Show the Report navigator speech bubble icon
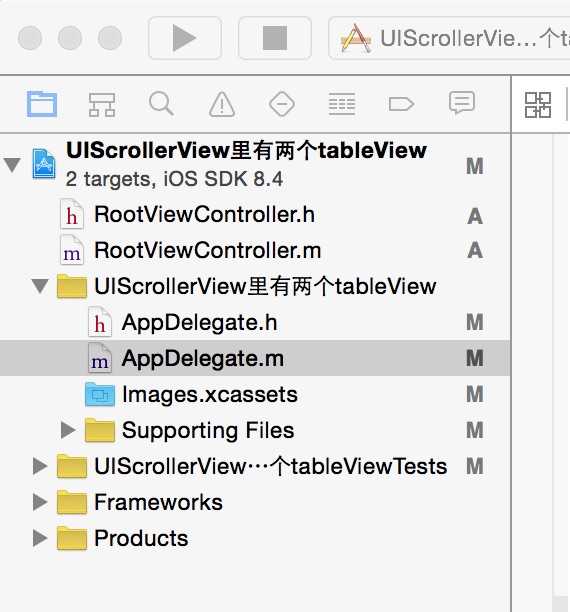Viewport: 570px width, 612px height. tap(462, 103)
